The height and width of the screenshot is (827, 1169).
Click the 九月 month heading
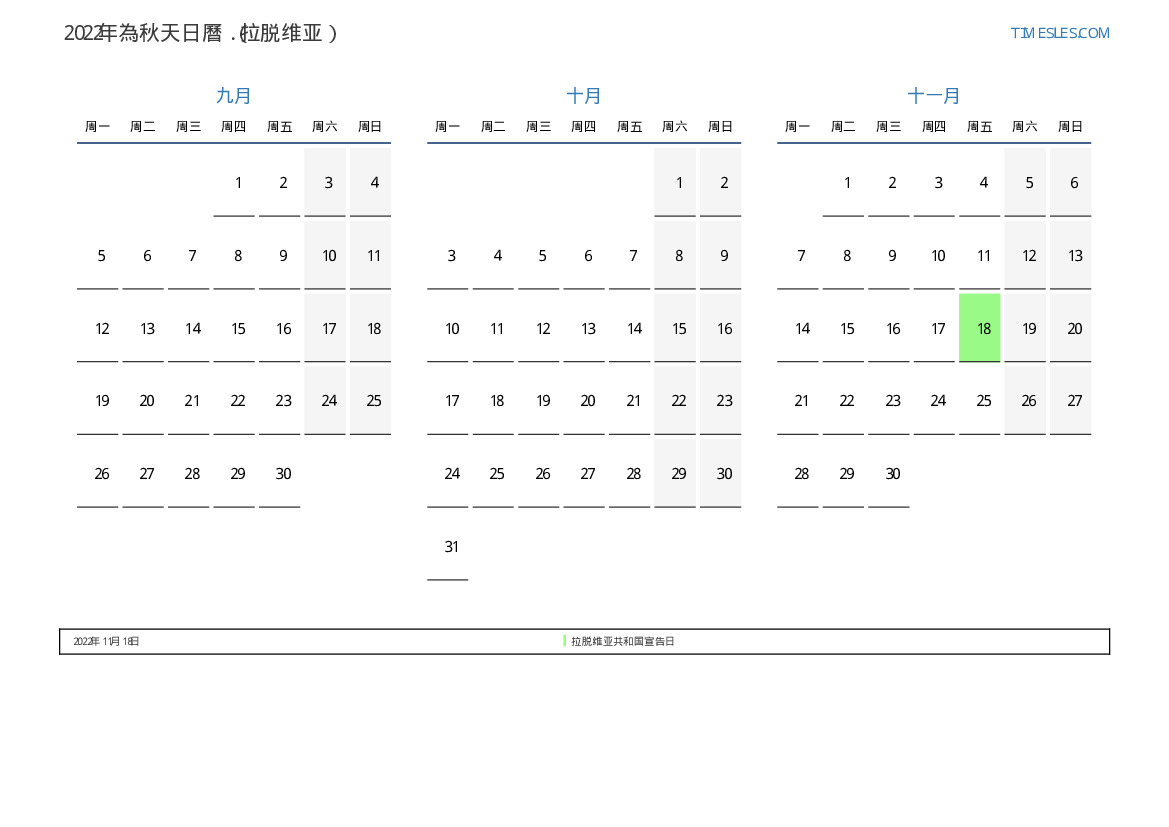234,96
